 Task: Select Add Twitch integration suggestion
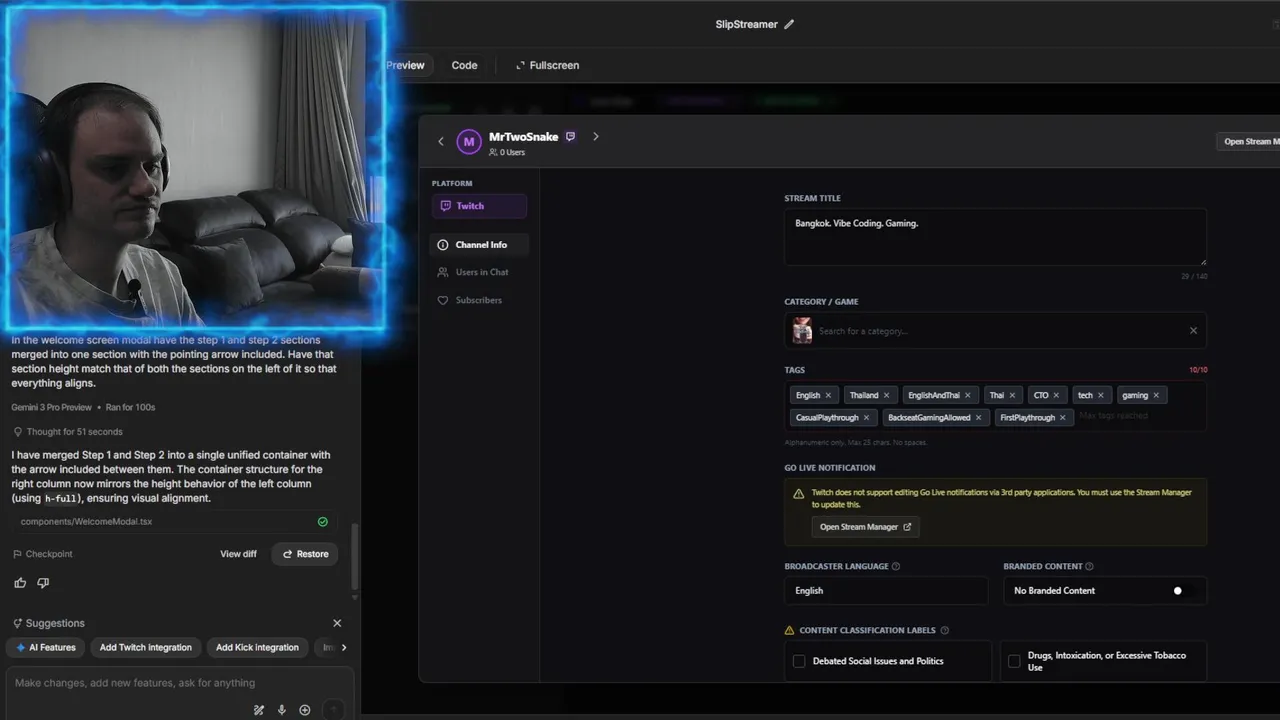pyautogui.click(x=146, y=648)
